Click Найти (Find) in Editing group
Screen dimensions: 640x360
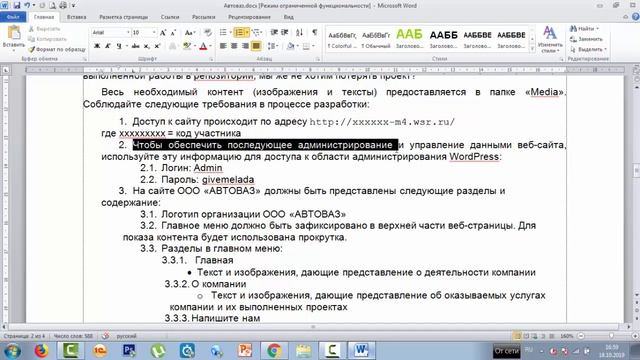click(x=584, y=29)
